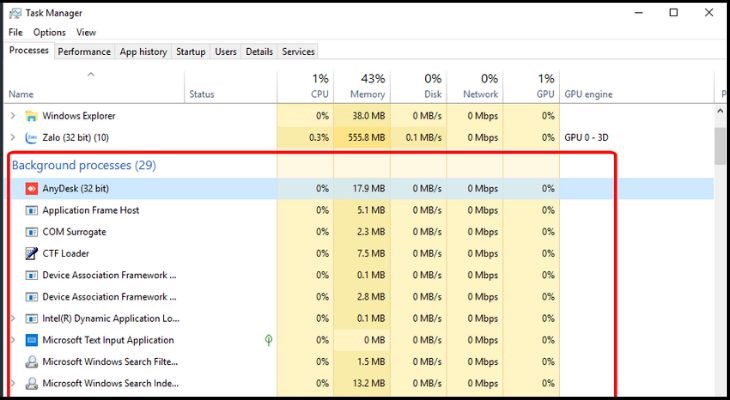
Task: Click the 1.5 MB Search Filter memory value
Action: pos(371,362)
